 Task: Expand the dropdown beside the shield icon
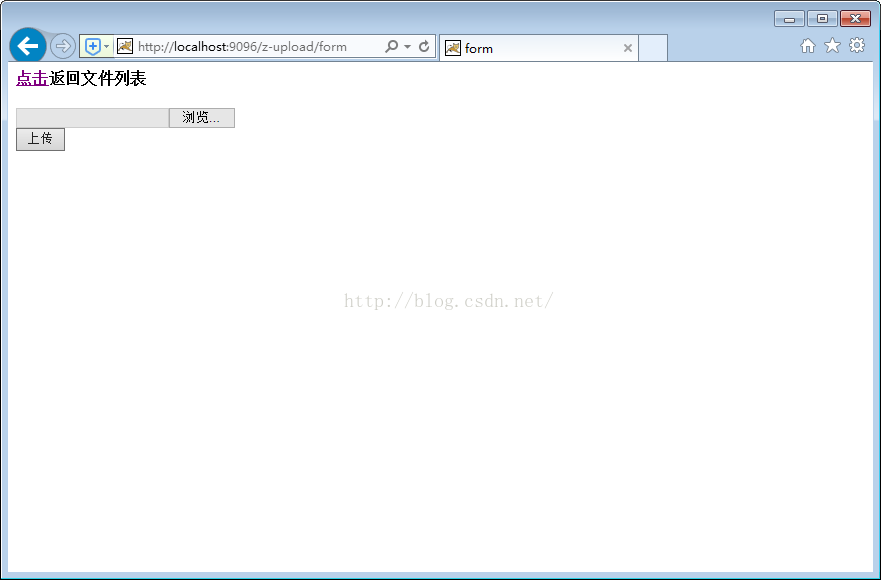106,46
